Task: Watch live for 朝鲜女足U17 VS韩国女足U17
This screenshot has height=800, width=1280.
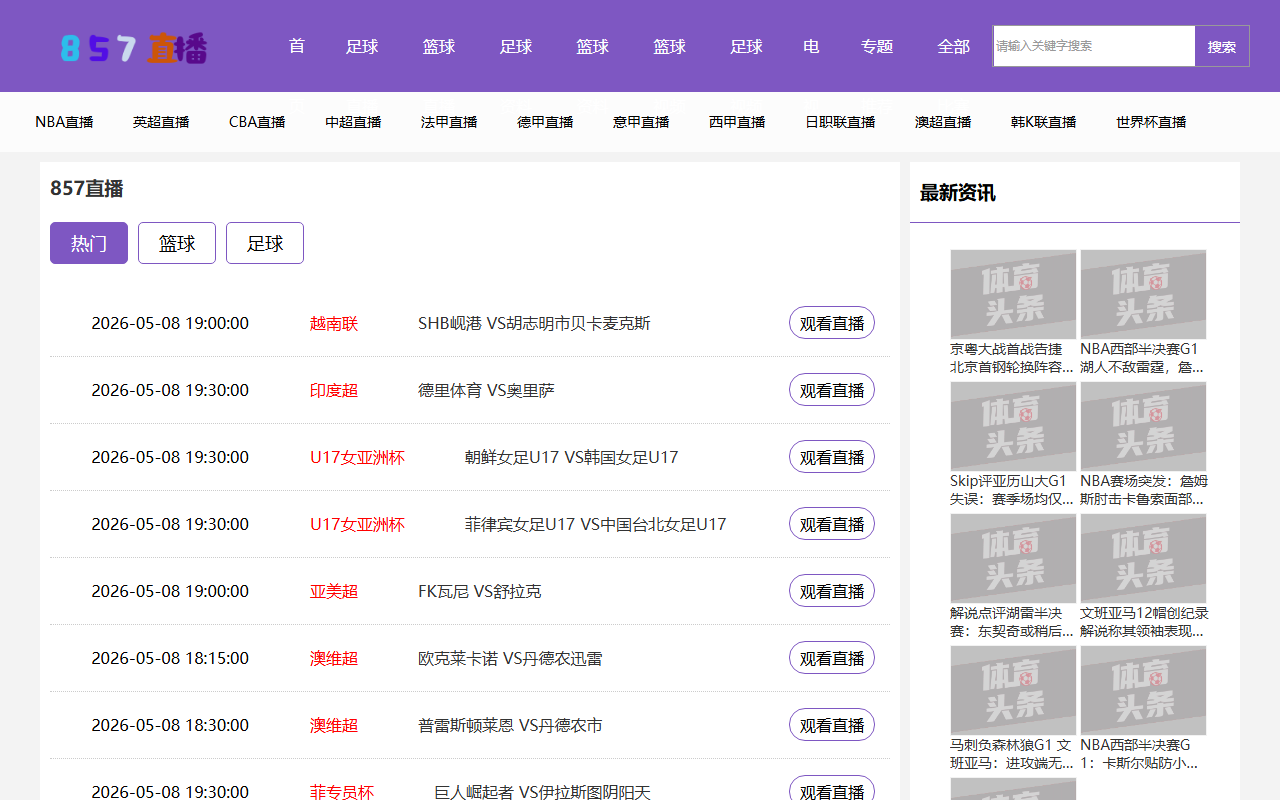Action: [832, 457]
